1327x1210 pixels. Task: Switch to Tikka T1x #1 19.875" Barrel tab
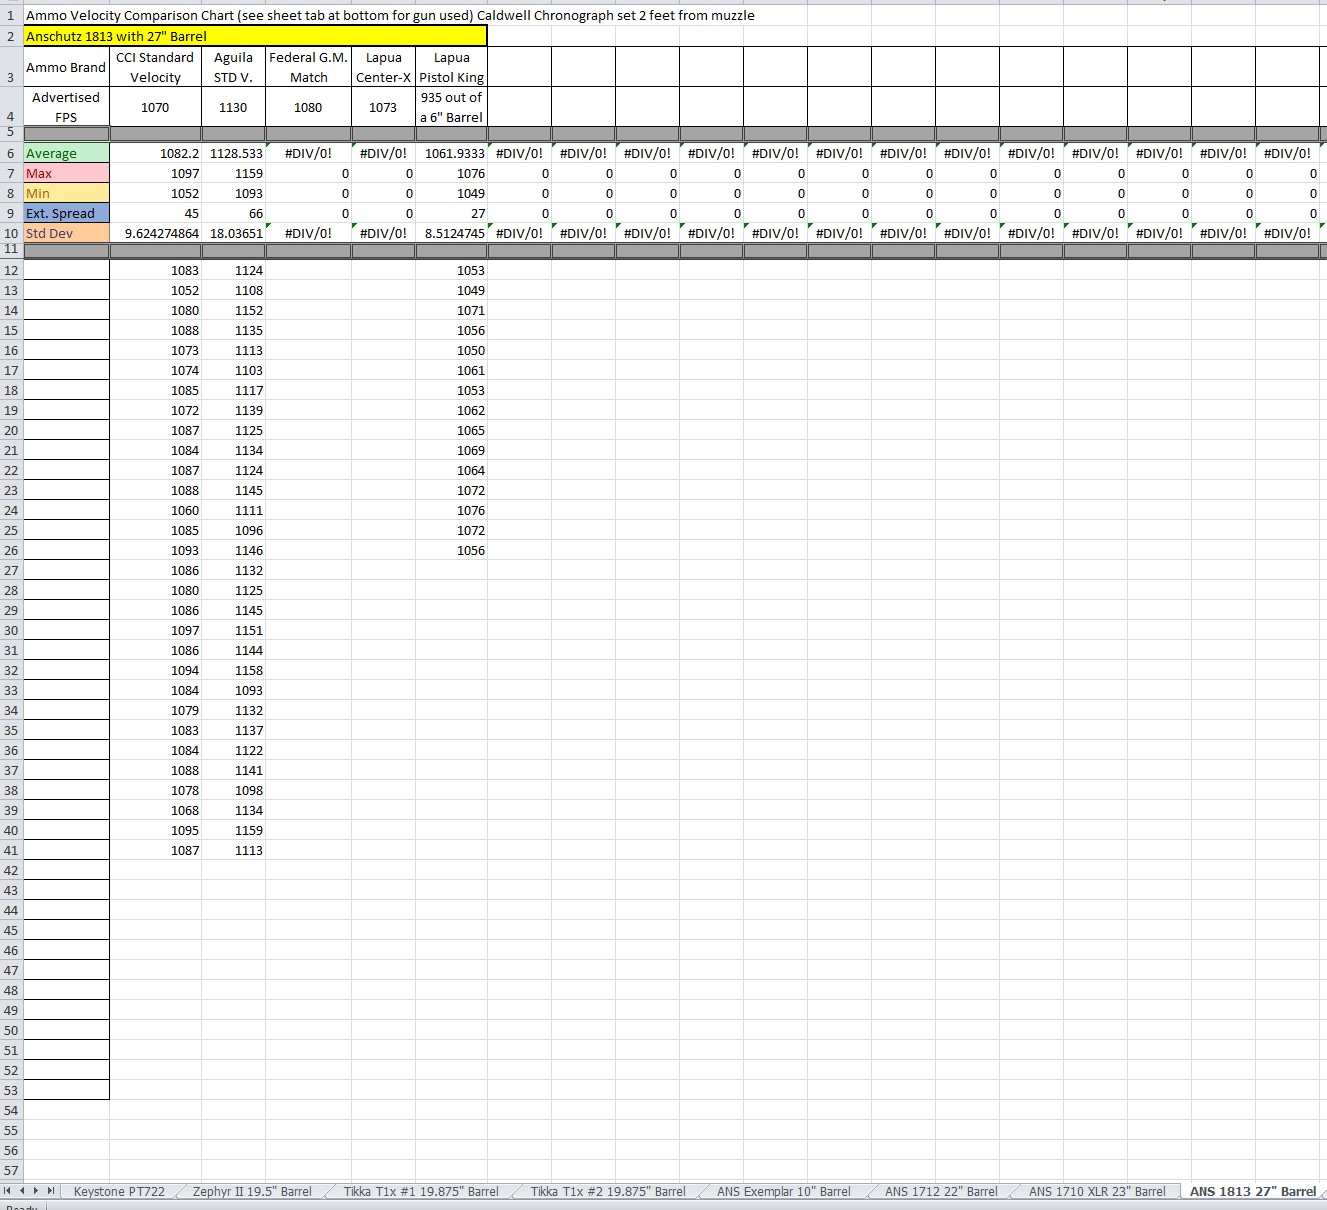click(x=421, y=1191)
